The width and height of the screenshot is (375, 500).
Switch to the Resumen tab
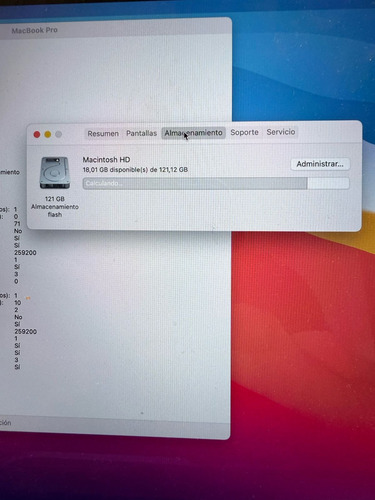tap(103, 133)
